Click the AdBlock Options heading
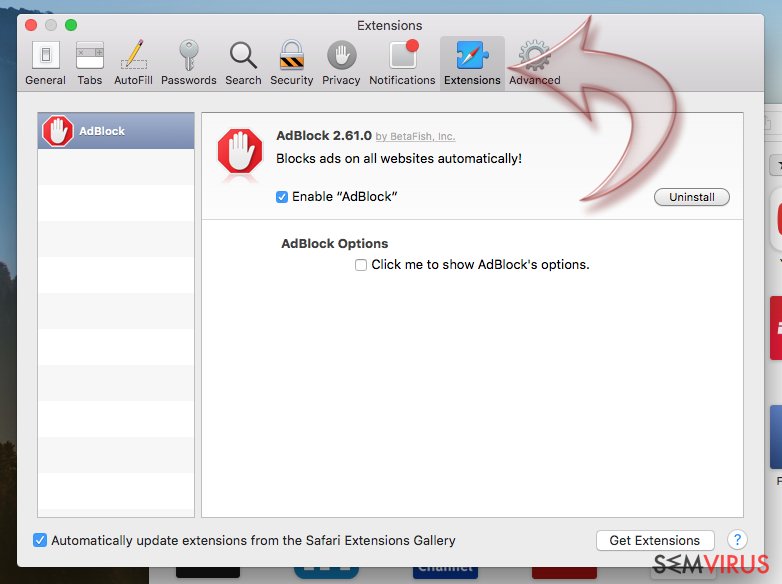The height and width of the screenshot is (584, 782). coord(335,243)
